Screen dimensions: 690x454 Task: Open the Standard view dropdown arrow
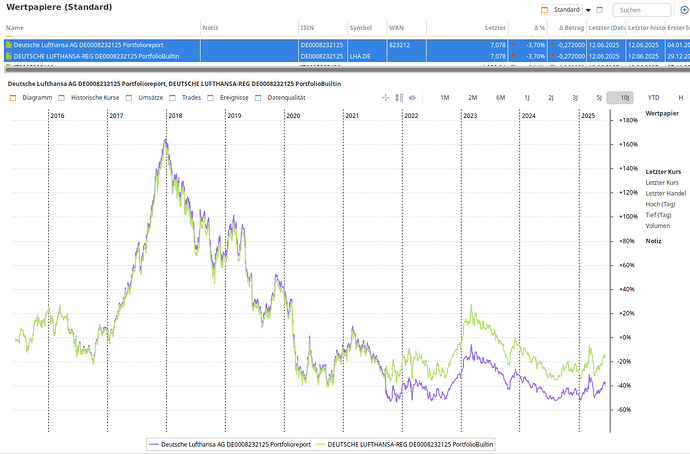click(588, 10)
